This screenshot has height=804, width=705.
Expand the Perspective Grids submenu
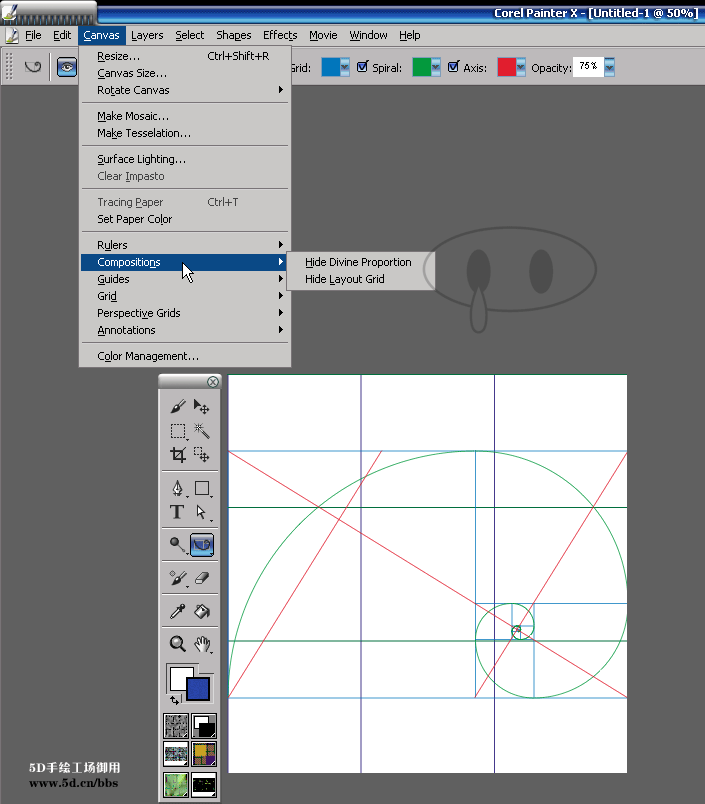pos(186,313)
